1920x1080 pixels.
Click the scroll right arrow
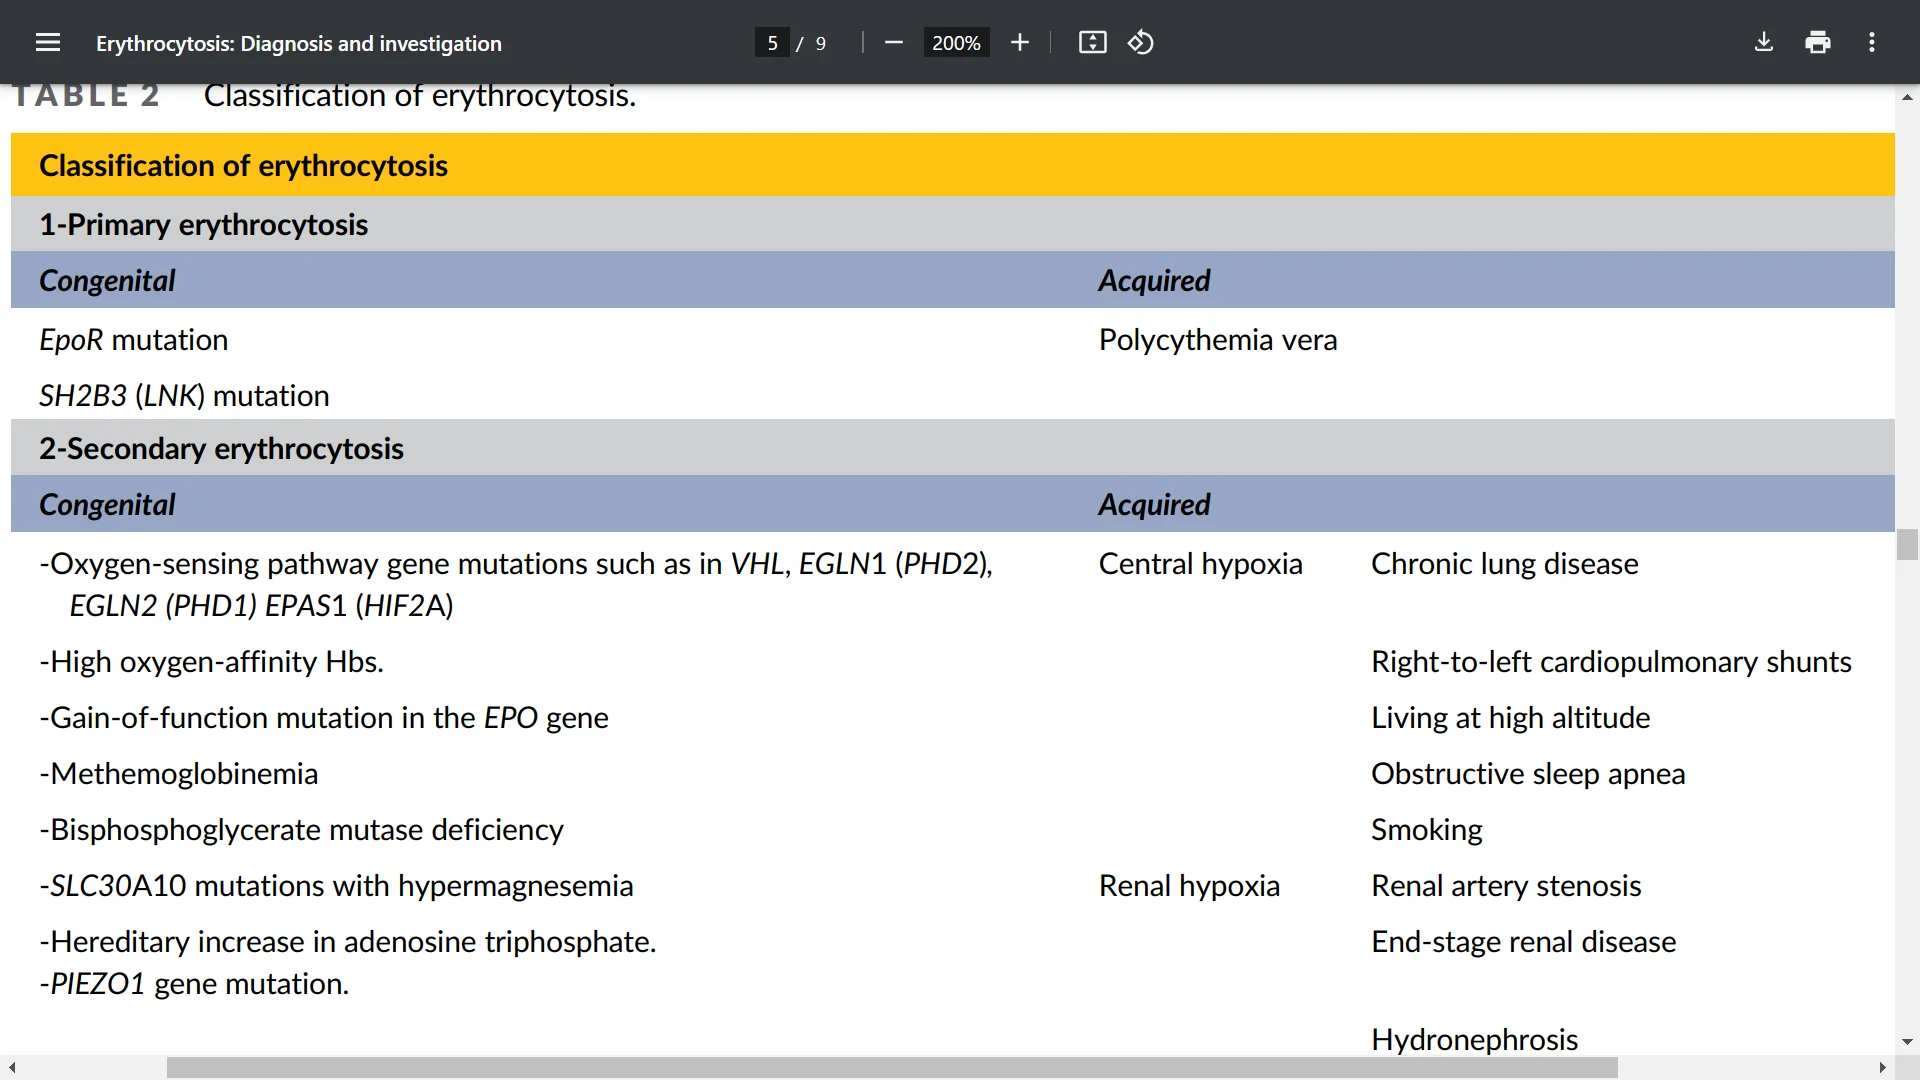tap(1883, 1068)
